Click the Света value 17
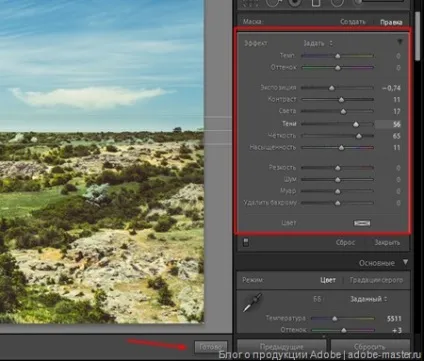Screen dimensions: 424x361 (x=396, y=112)
